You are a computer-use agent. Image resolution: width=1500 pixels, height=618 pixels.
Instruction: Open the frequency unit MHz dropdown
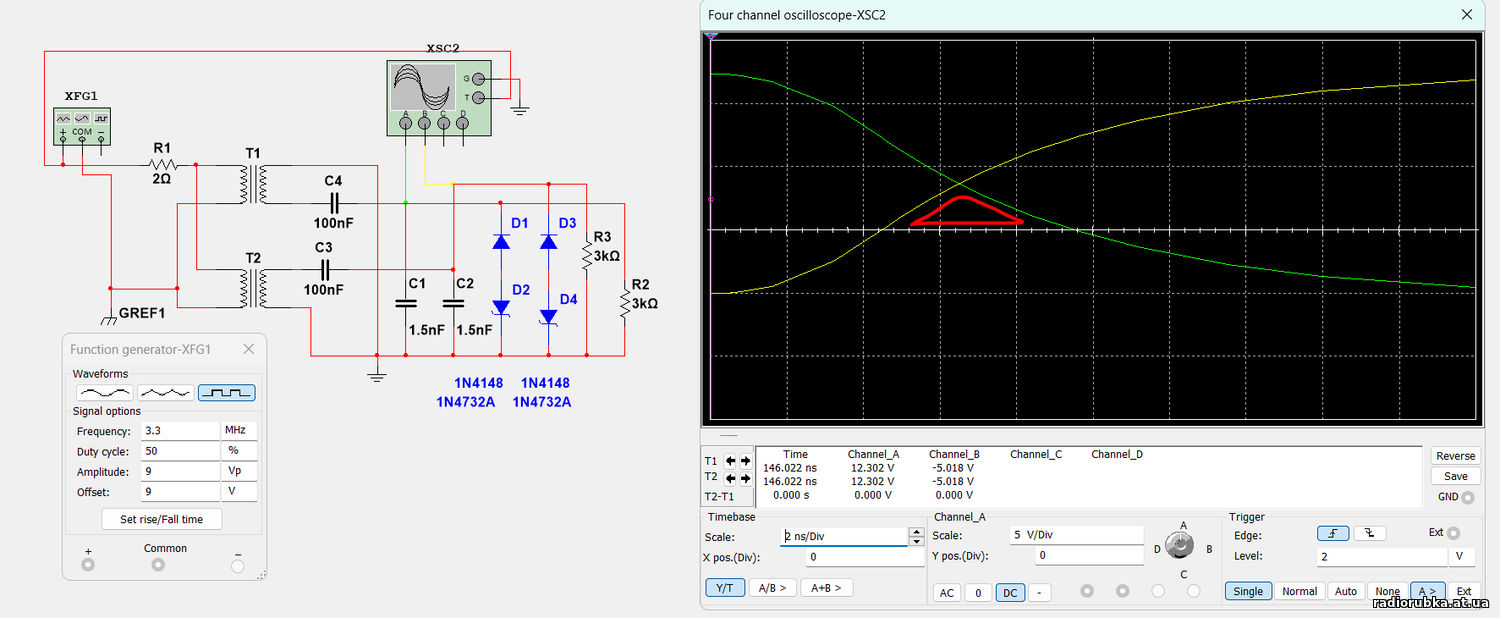pos(238,430)
